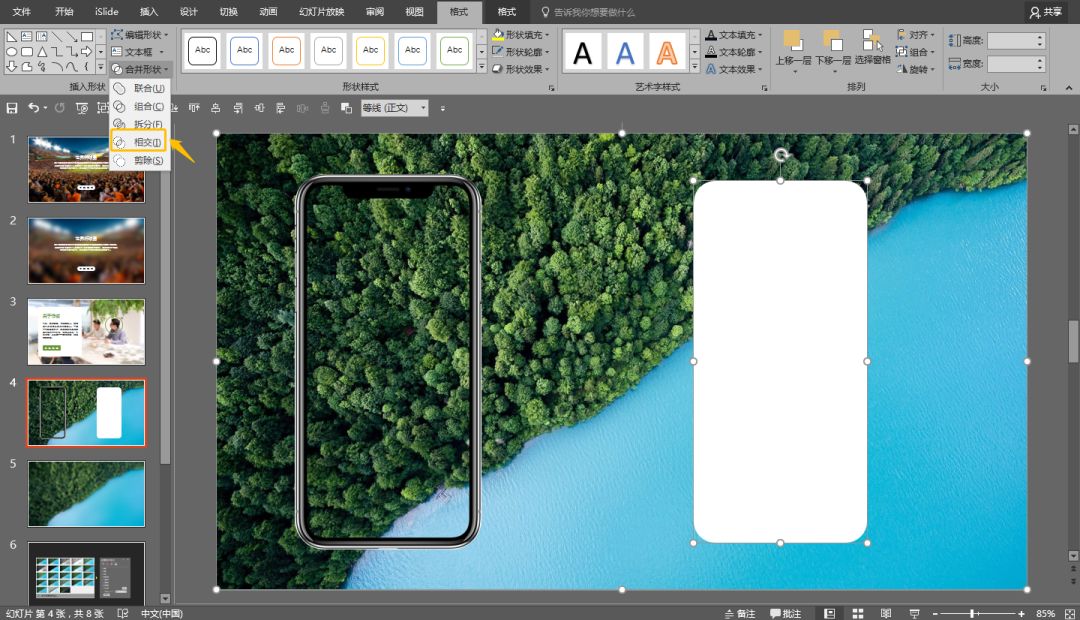Viewport: 1080px width, 620px height.
Task: Click the white rounded rectangle shape
Action: (x=780, y=362)
